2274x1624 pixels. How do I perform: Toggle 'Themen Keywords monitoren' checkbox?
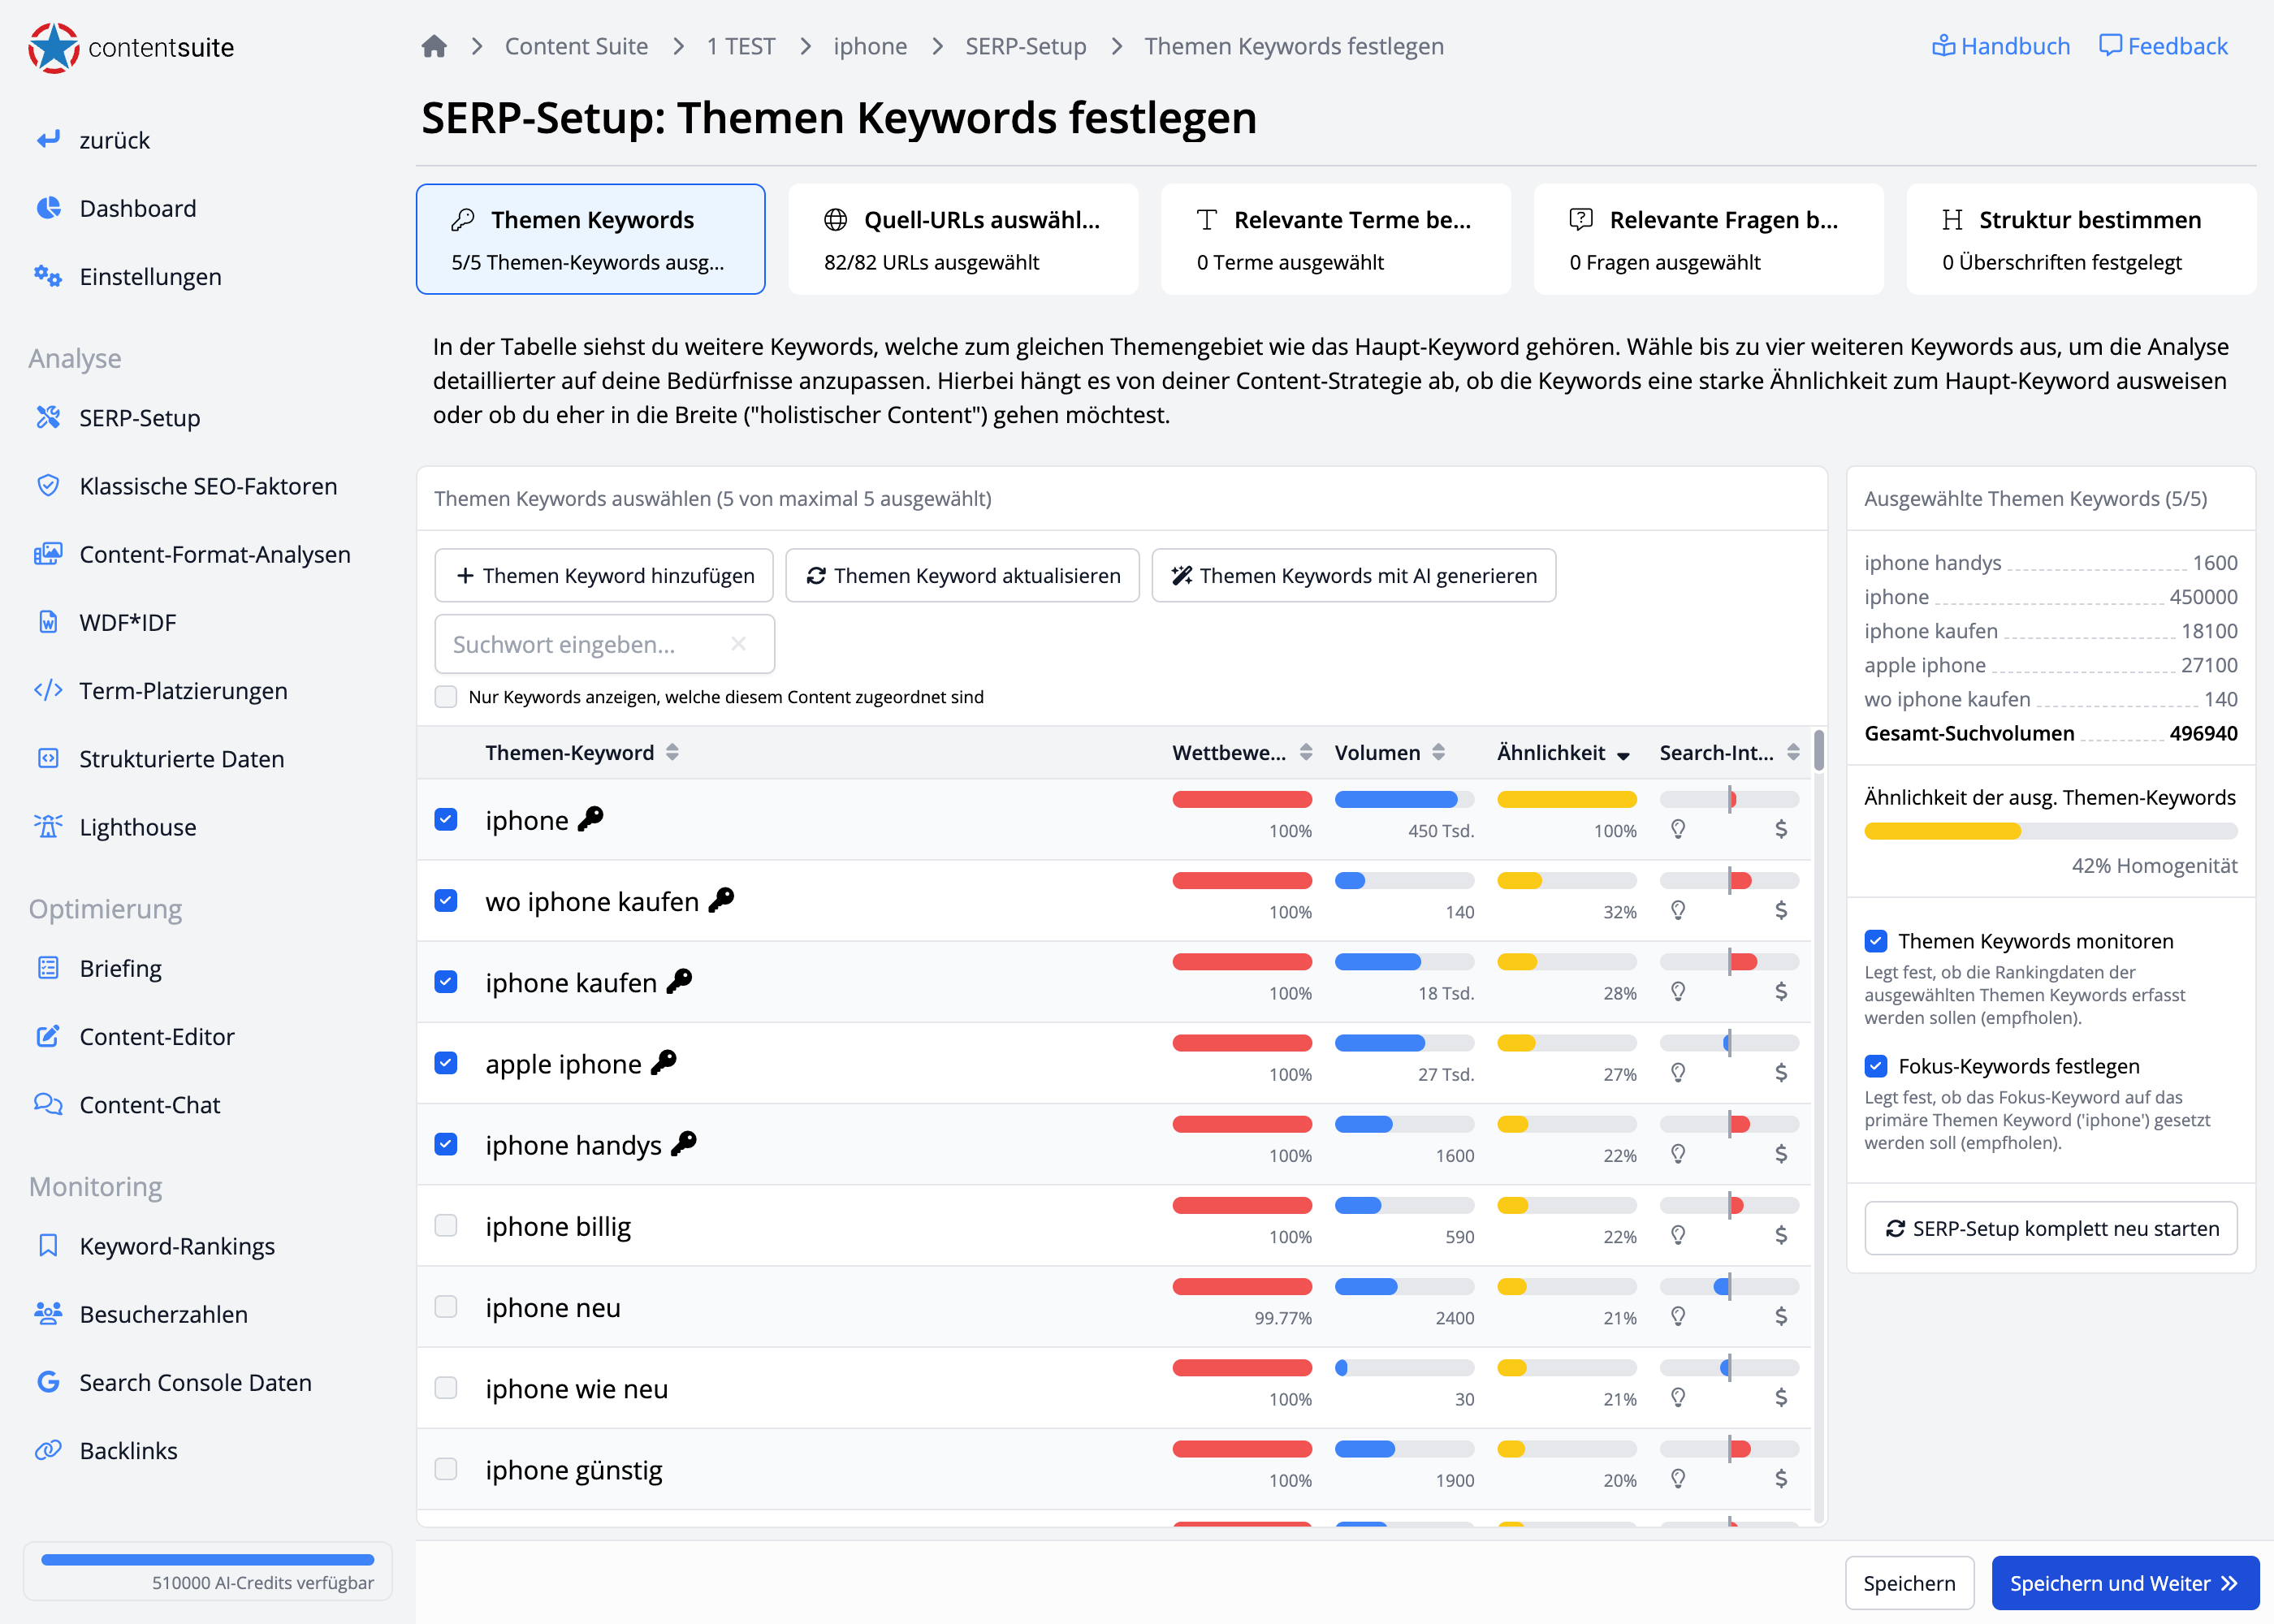pyautogui.click(x=1875, y=941)
